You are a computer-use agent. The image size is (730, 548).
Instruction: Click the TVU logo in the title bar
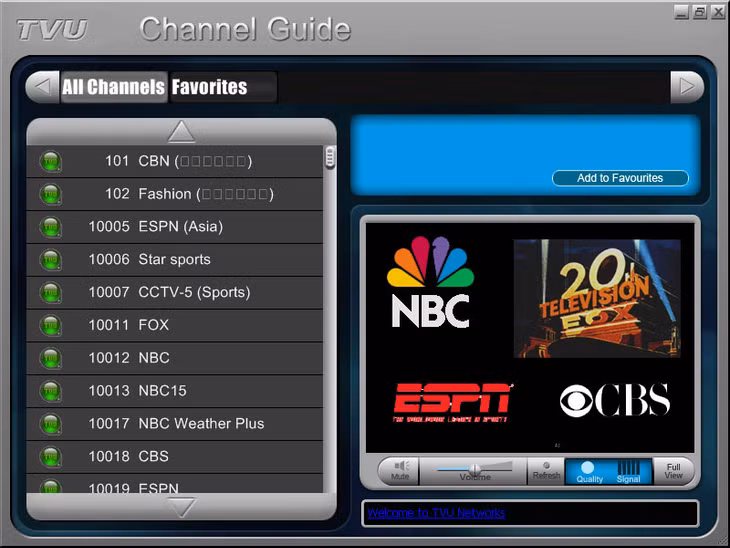tap(52, 30)
